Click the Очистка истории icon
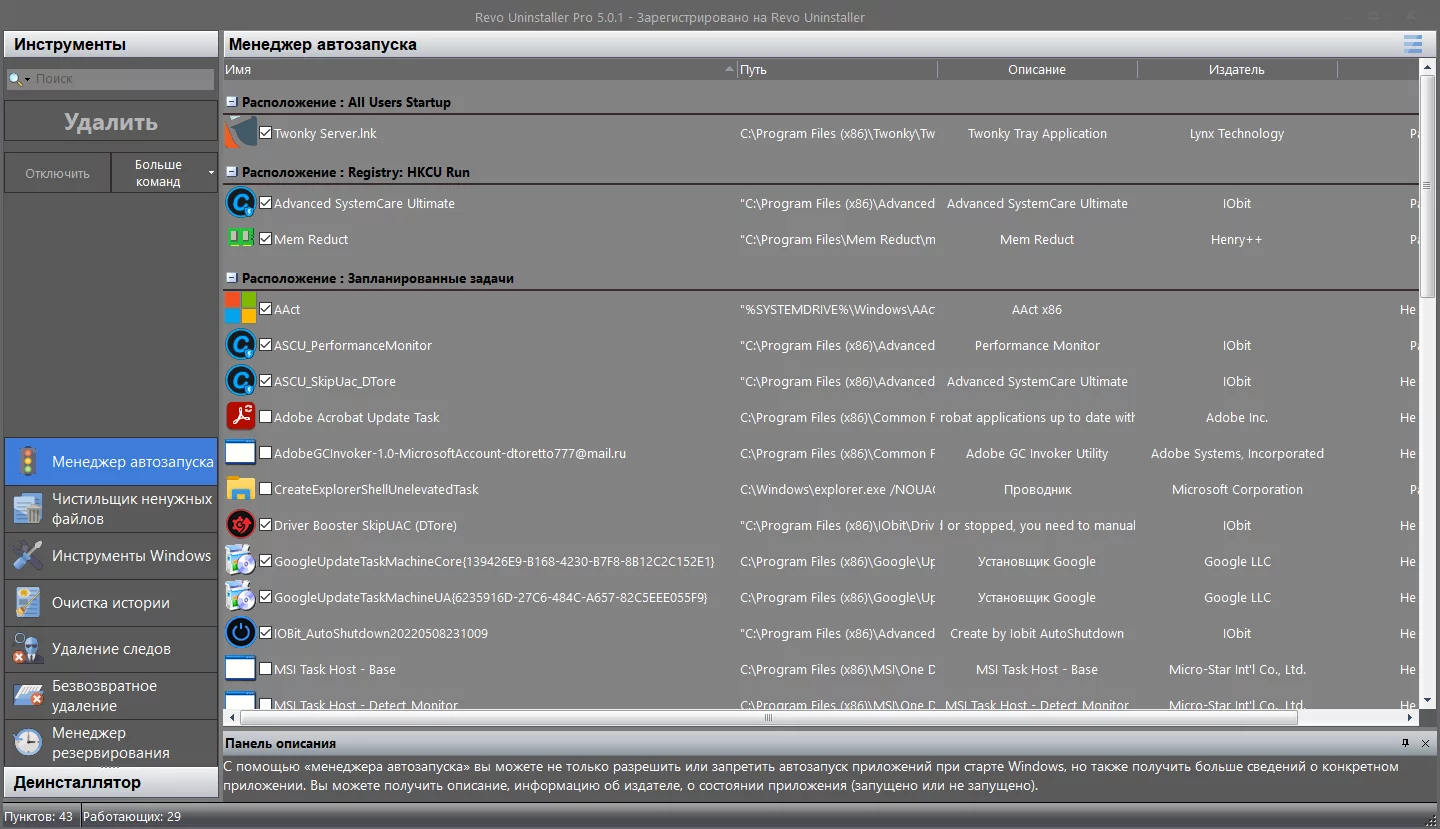The height and width of the screenshot is (829, 1440). point(27,602)
